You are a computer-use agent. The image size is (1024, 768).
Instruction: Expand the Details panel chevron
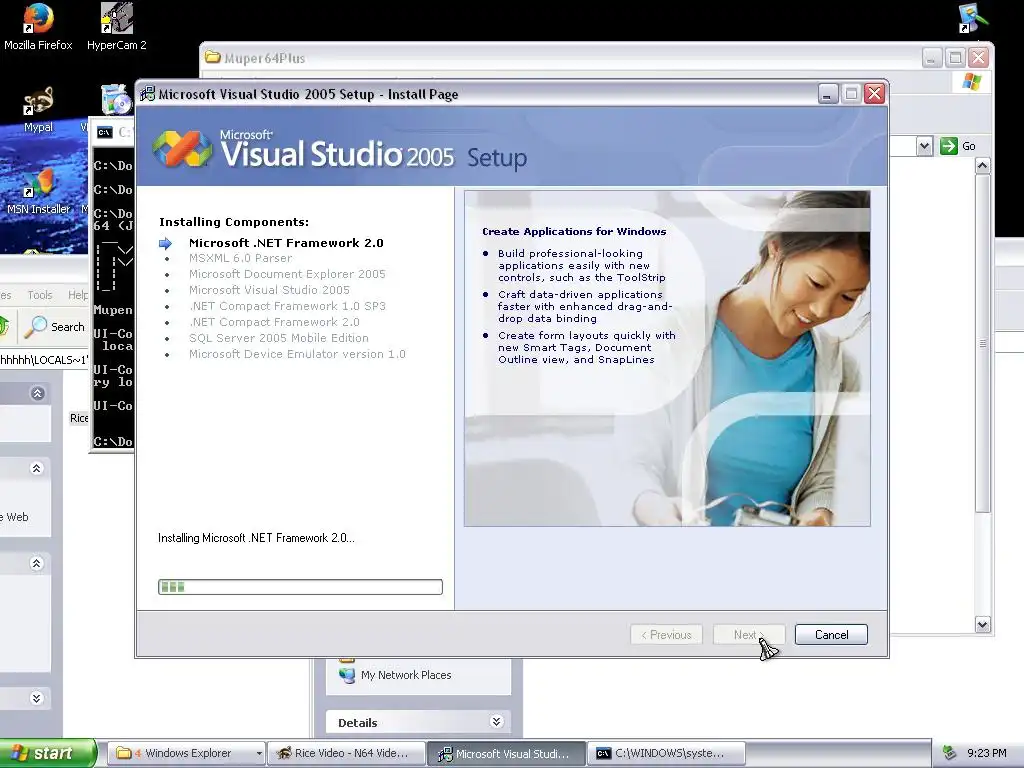[496, 722]
